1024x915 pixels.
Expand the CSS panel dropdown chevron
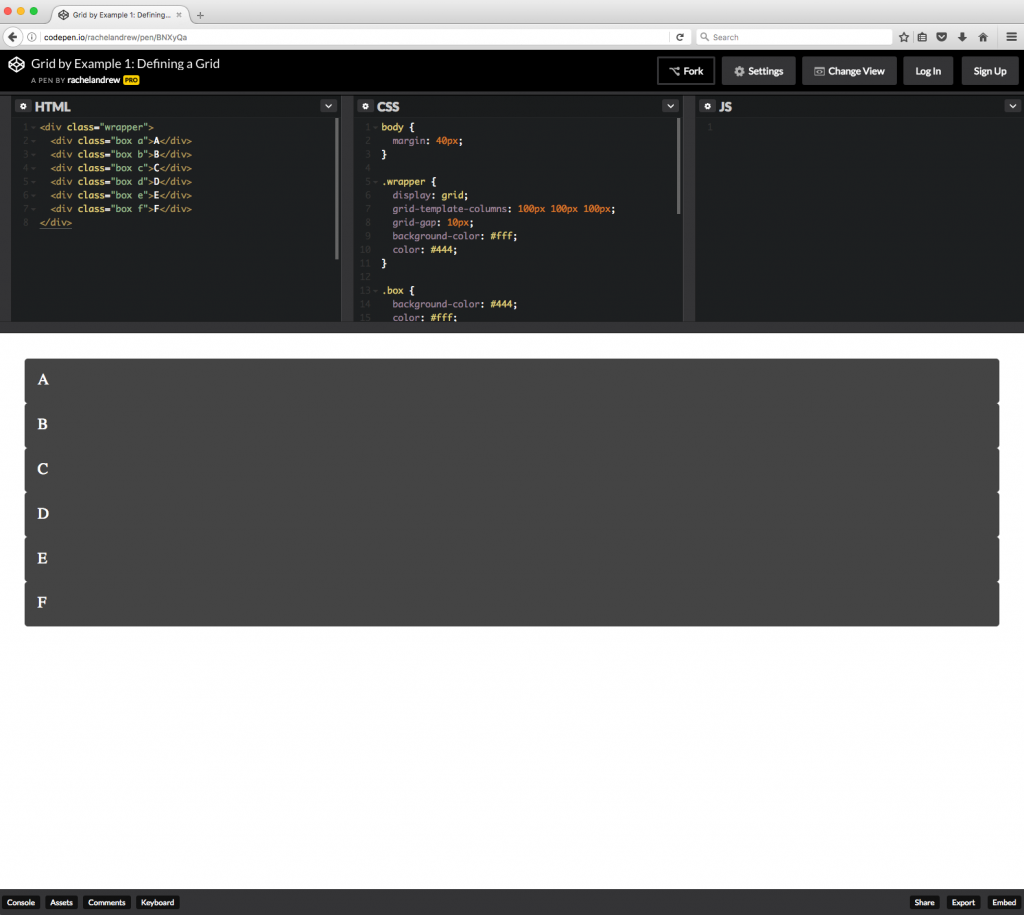tap(670, 106)
